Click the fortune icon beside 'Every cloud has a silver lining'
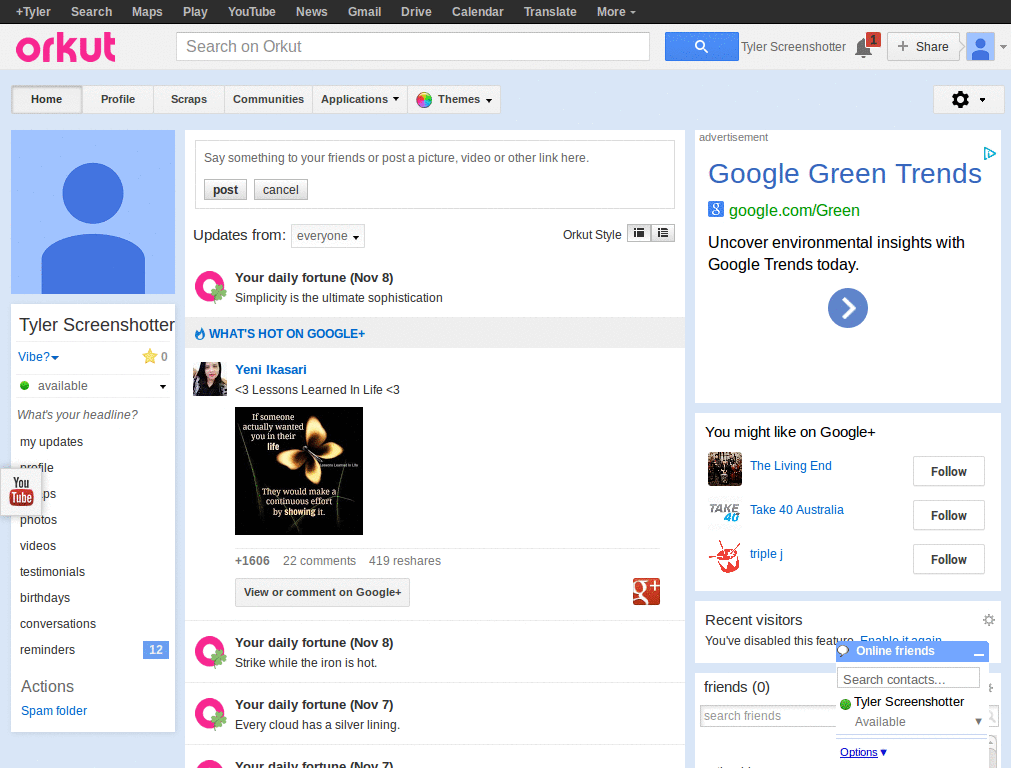Image resolution: width=1024 pixels, height=768 pixels. pyautogui.click(x=210, y=714)
